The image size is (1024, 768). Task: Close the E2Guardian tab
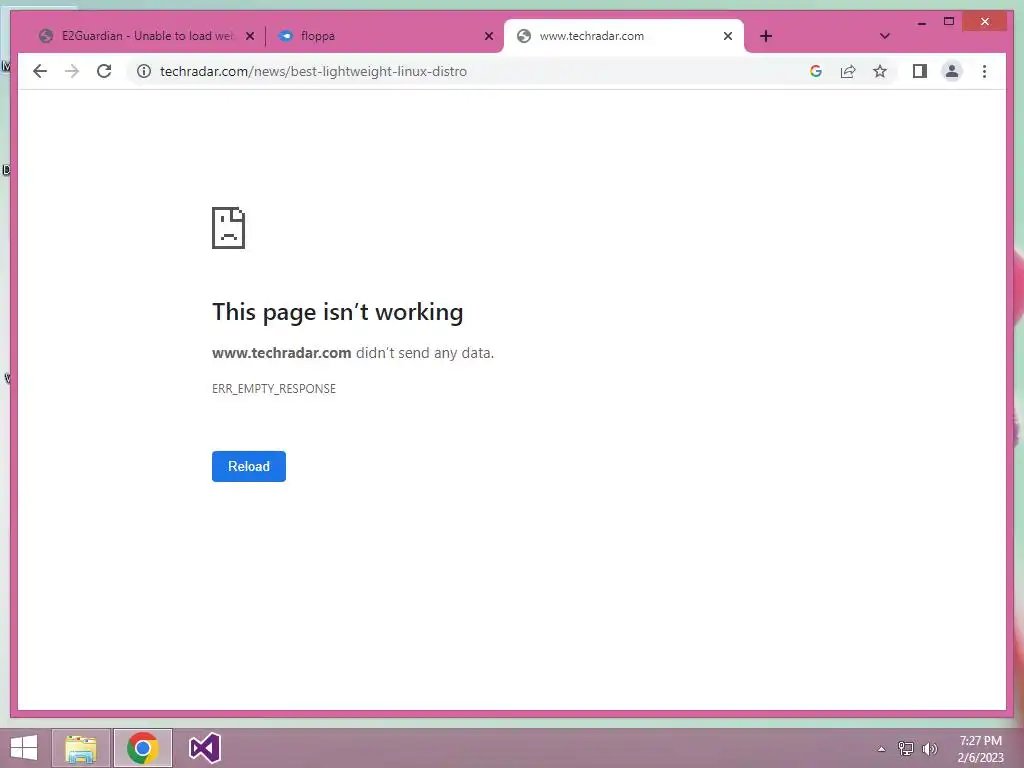tap(249, 36)
